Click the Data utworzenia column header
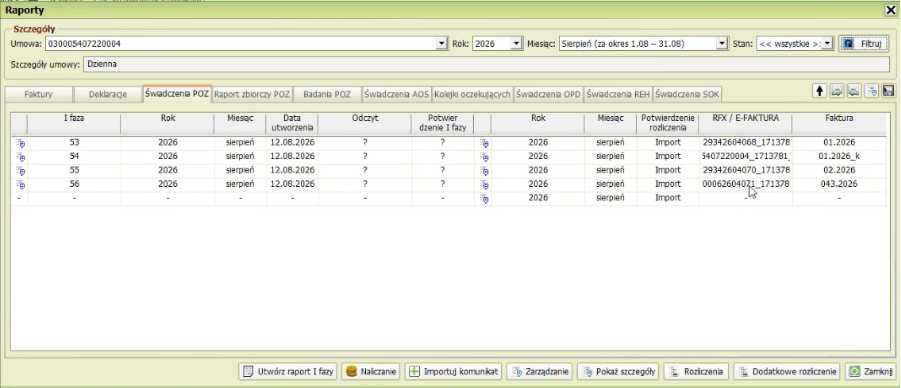901x388 pixels. (x=292, y=123)
